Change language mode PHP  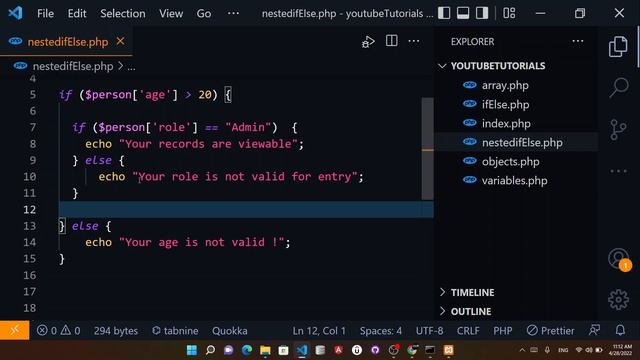503,331
